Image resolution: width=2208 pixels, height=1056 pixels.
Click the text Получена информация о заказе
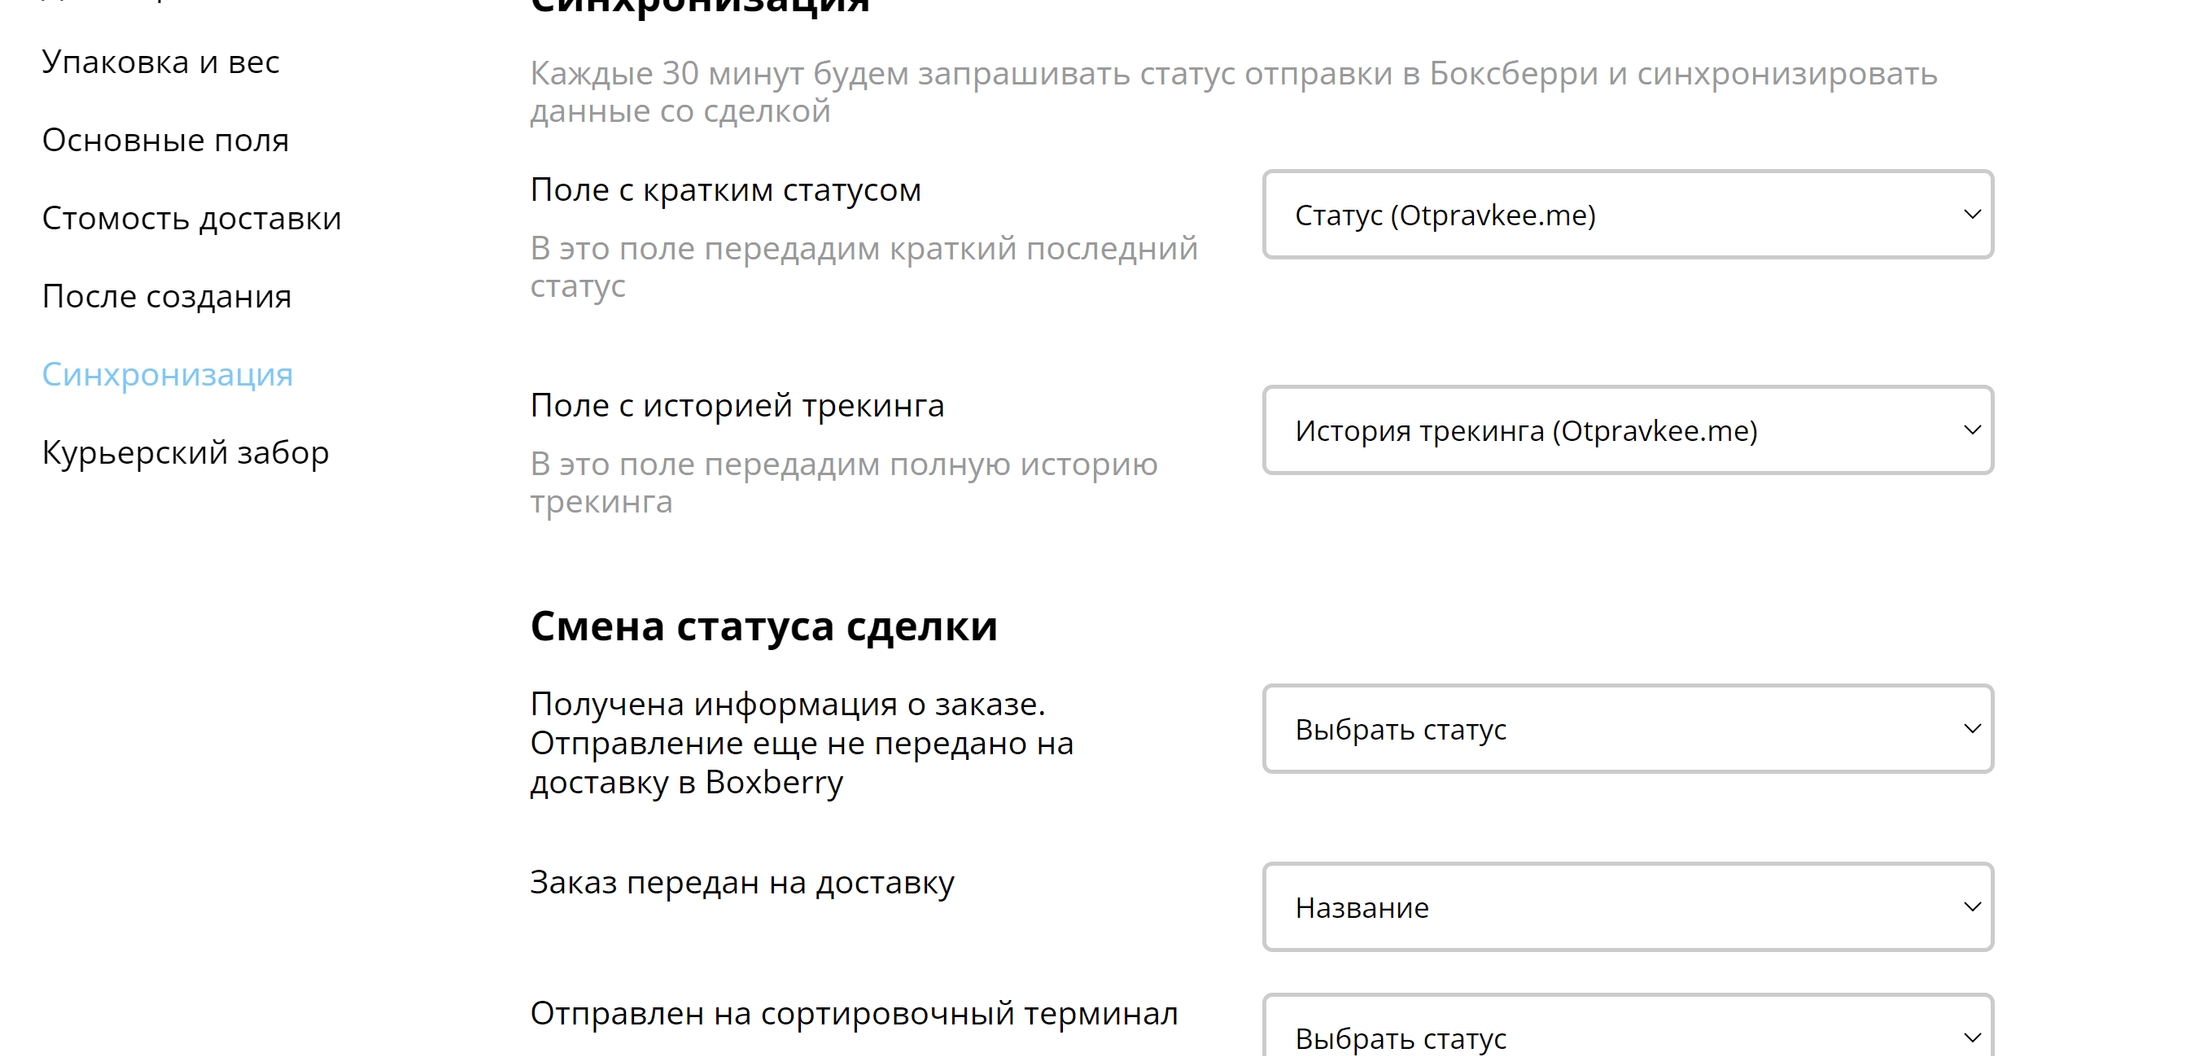[x=788, y=704]
